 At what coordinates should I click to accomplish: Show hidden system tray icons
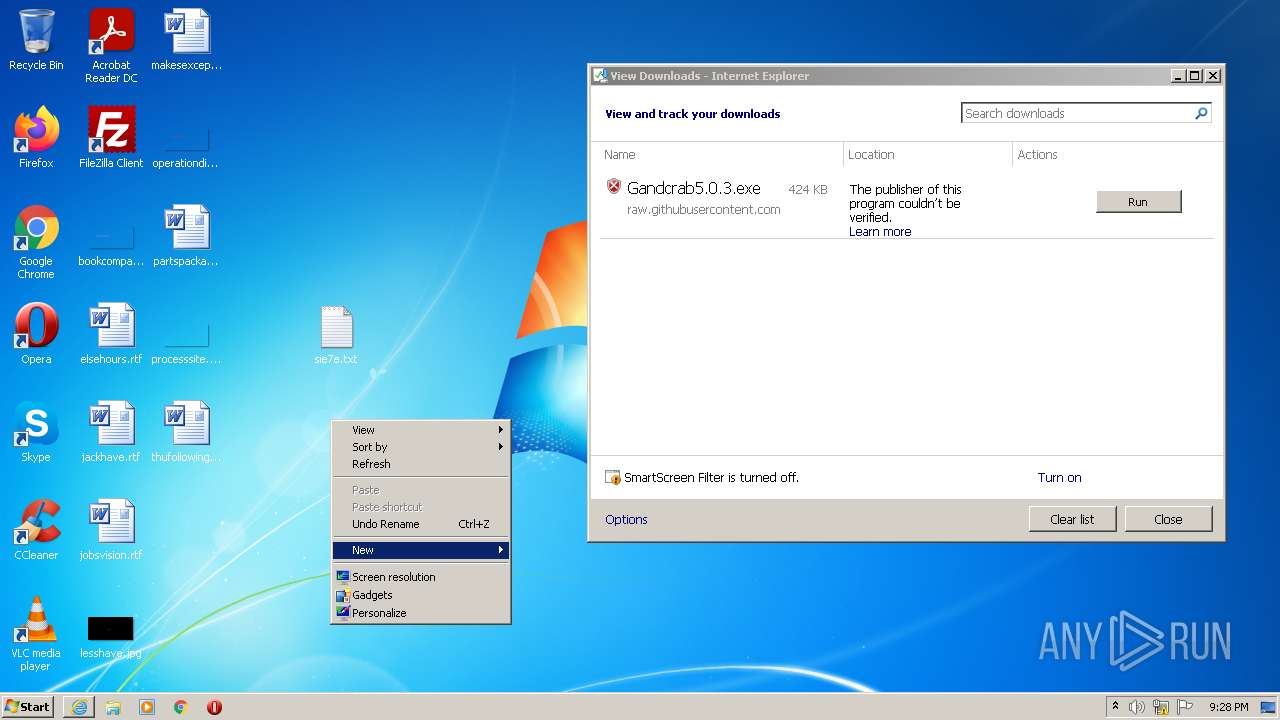(1116, 707)
